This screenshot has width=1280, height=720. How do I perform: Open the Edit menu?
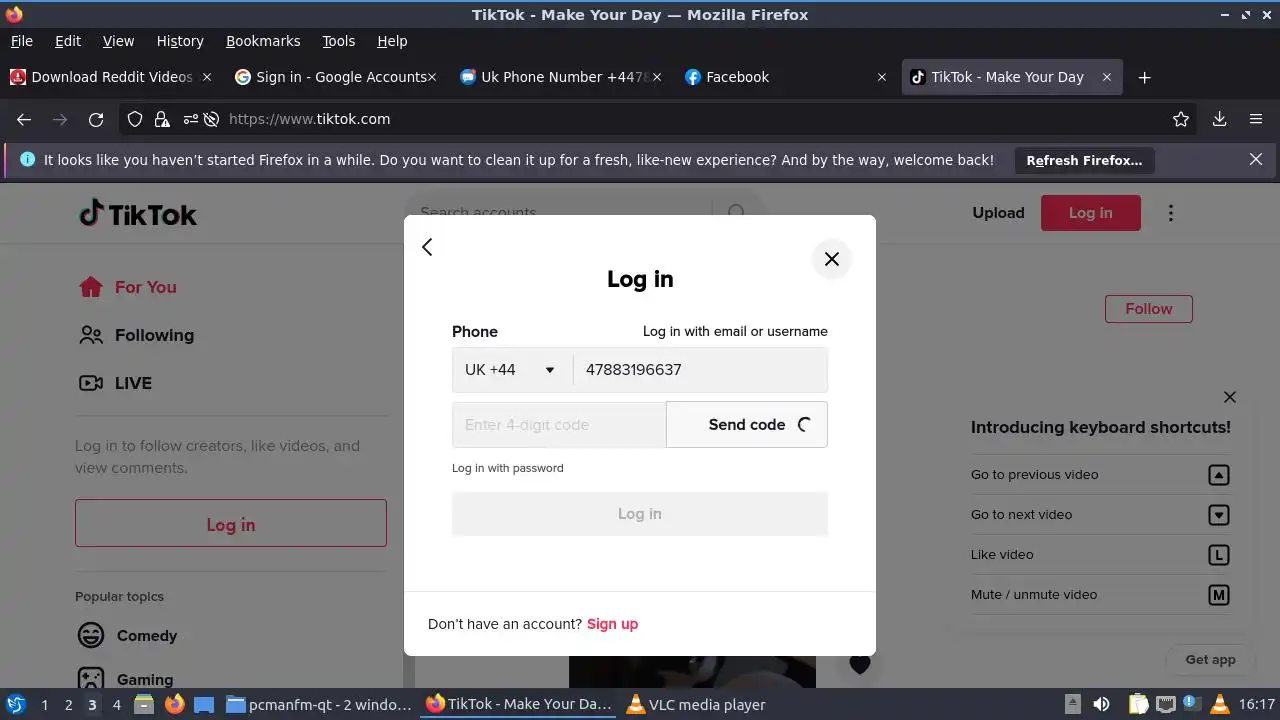point(68,41)
